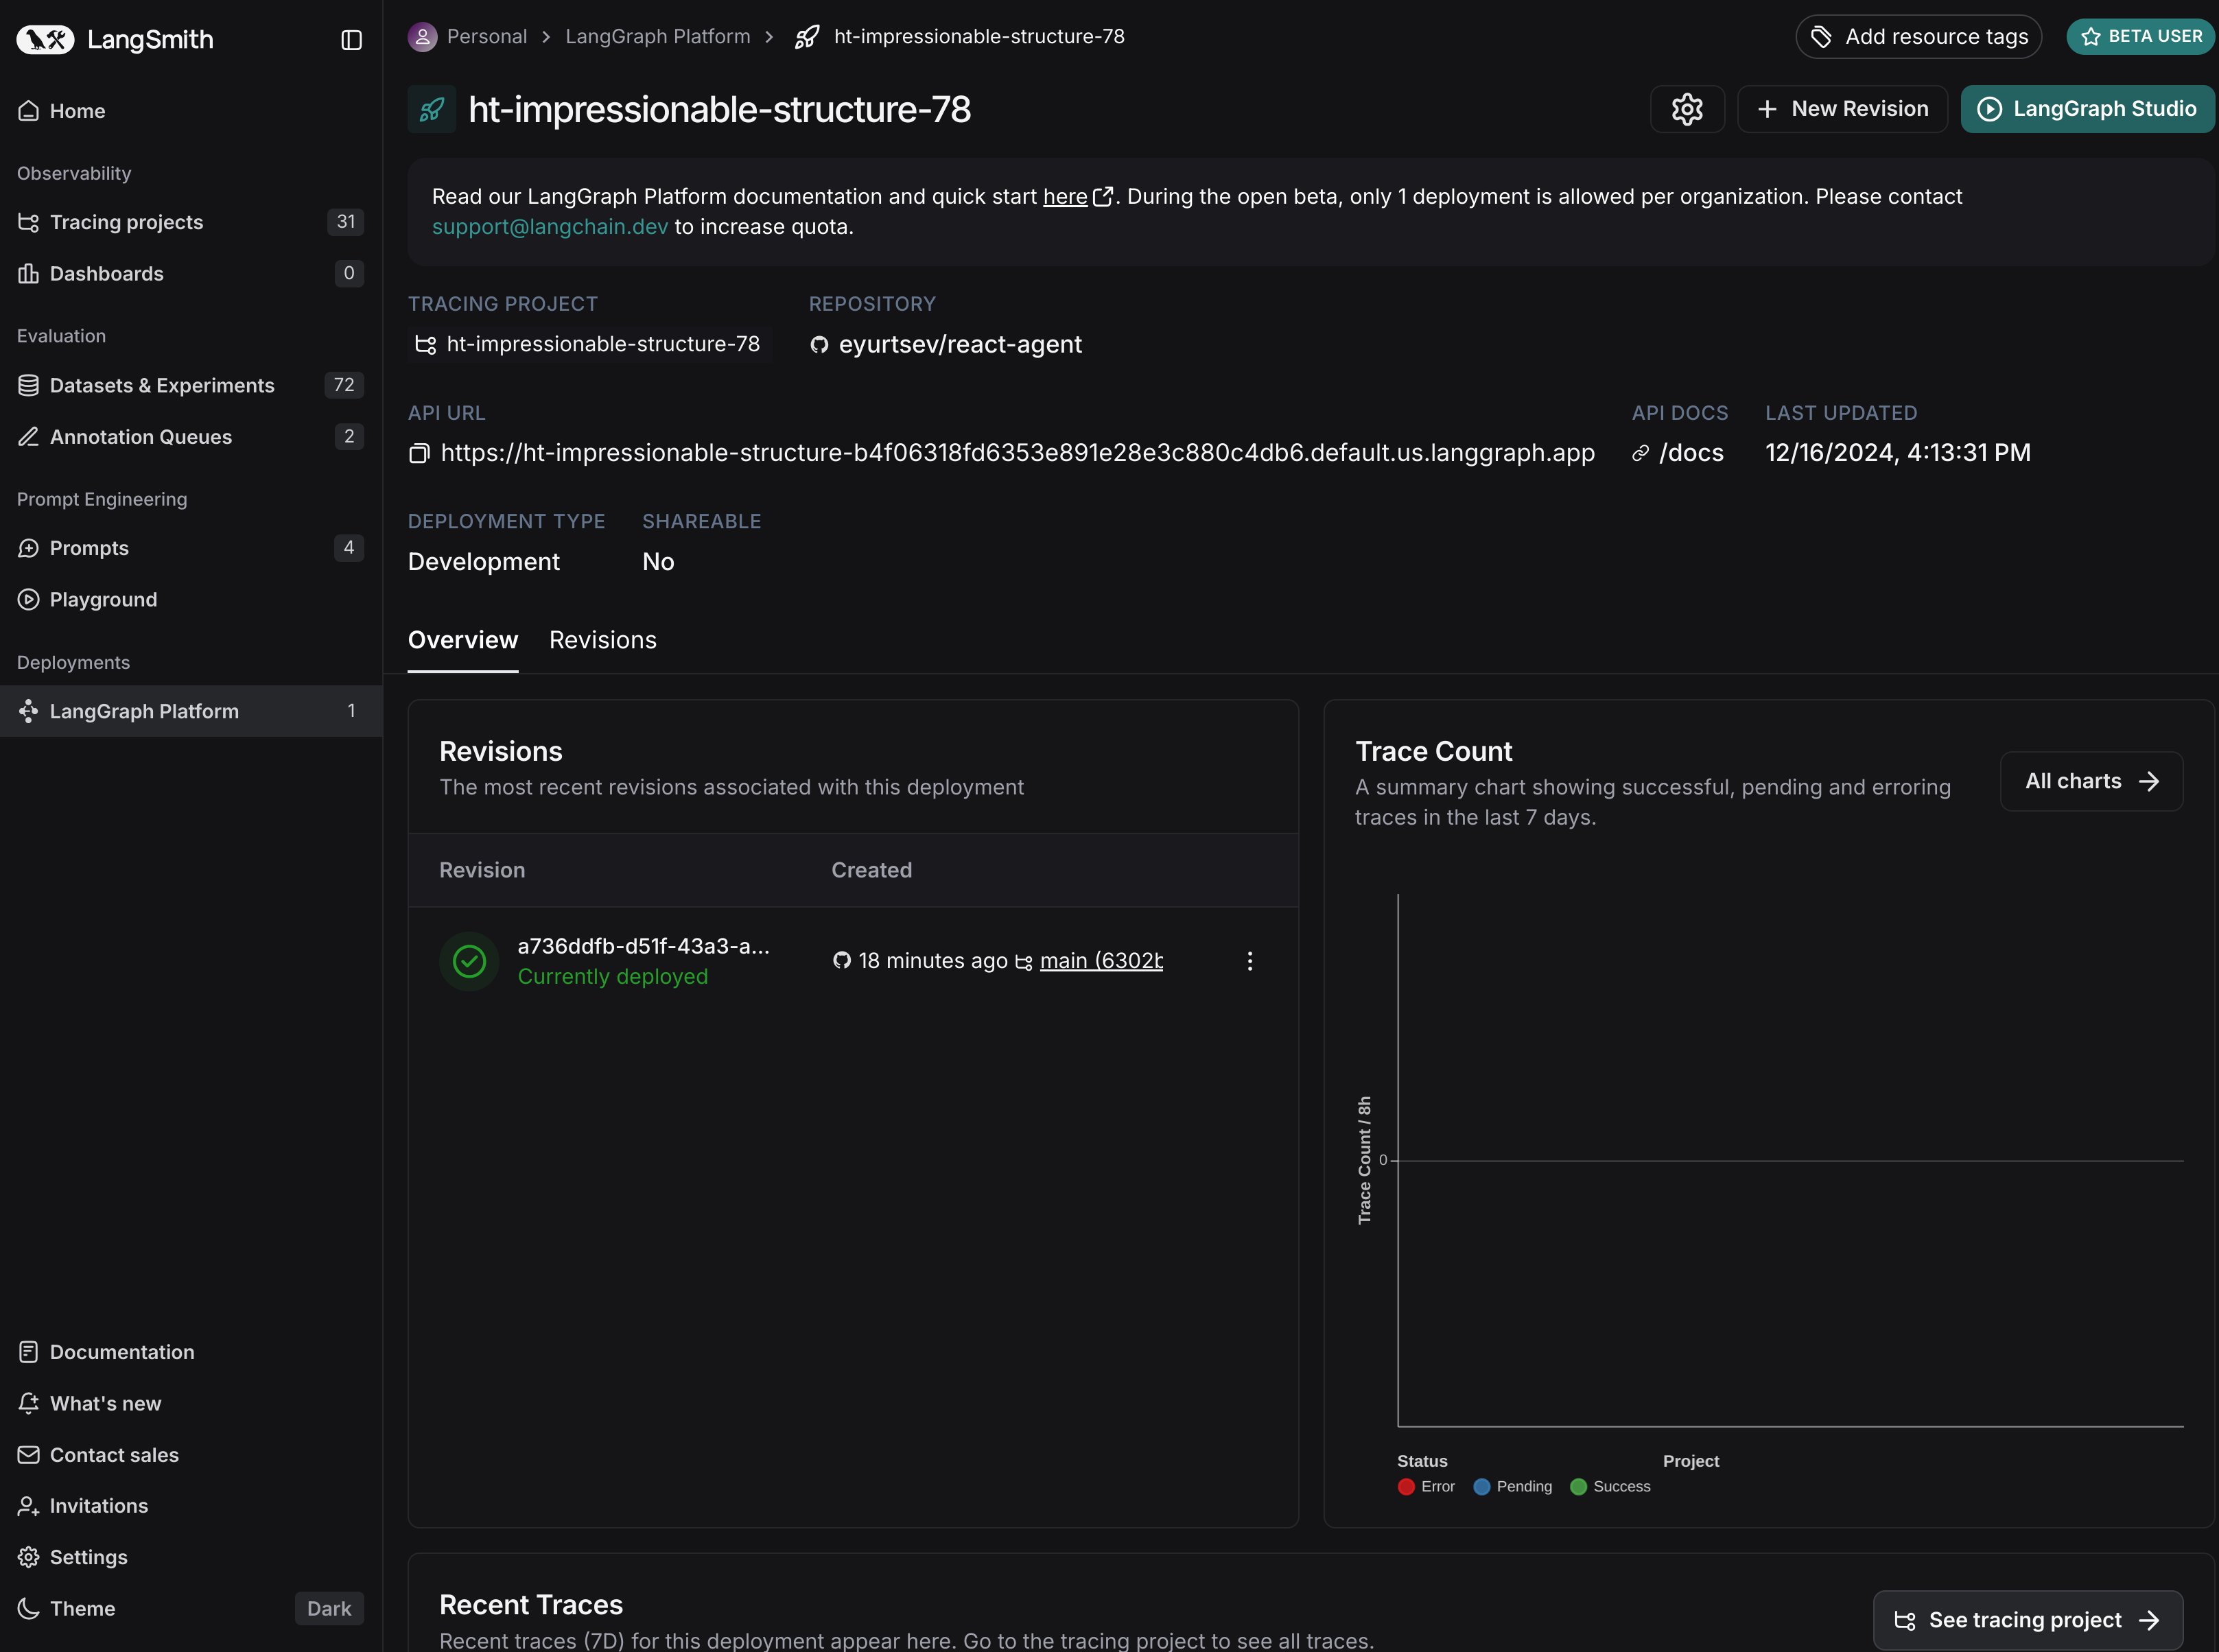
Task: Click the Created column header
Action: [x=871, y=870]
